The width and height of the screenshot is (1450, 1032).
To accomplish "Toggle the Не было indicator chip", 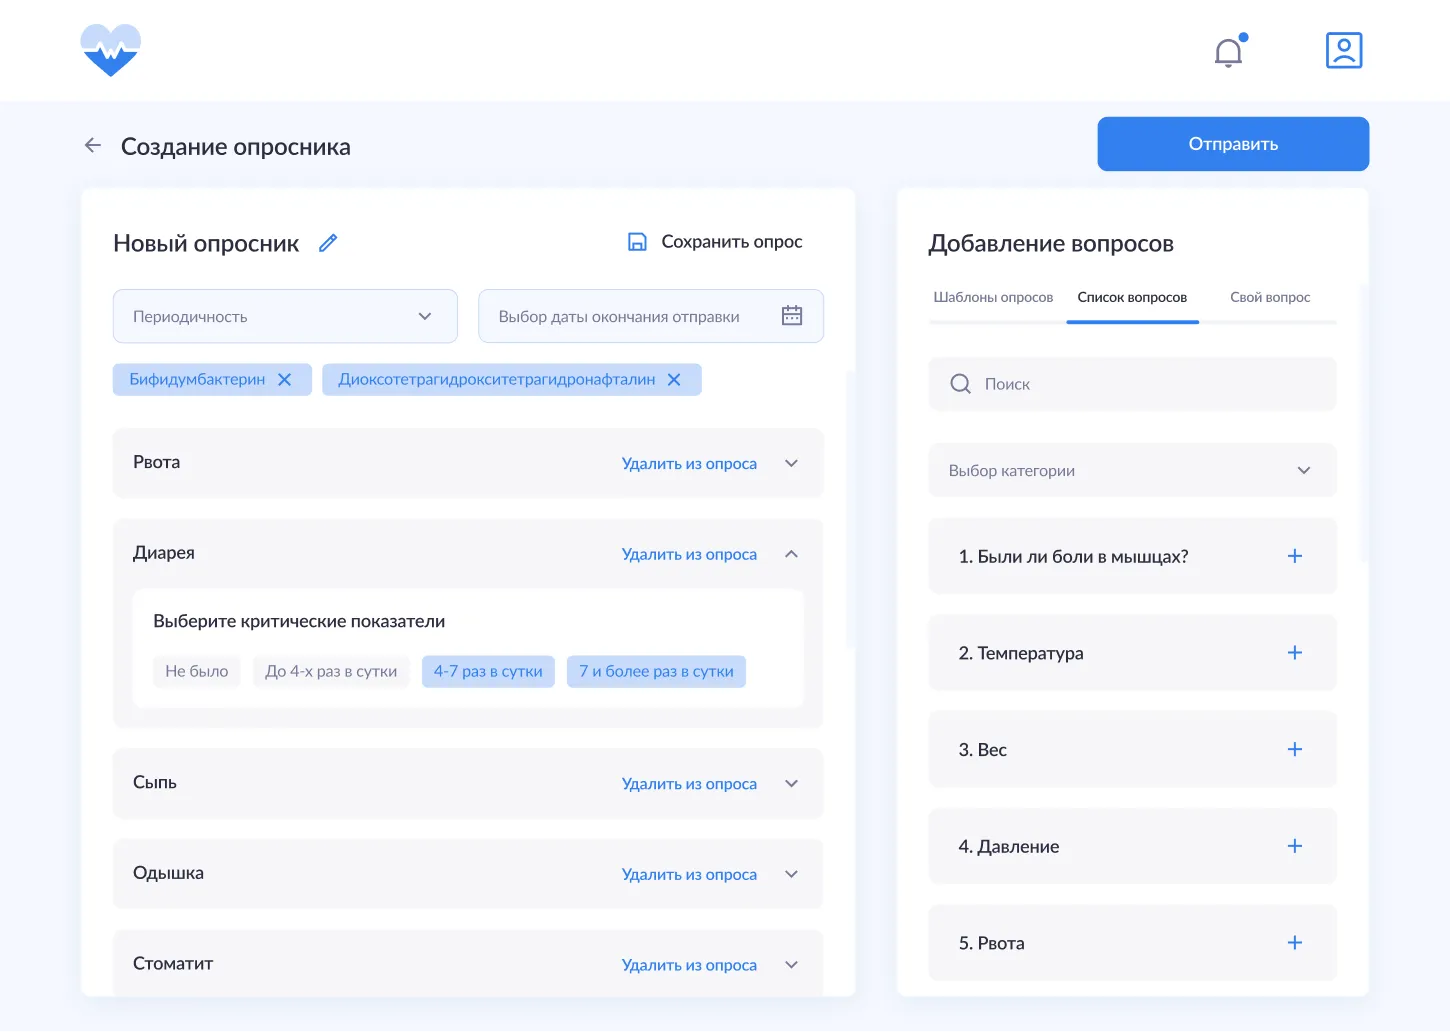I will click(197, 671).
